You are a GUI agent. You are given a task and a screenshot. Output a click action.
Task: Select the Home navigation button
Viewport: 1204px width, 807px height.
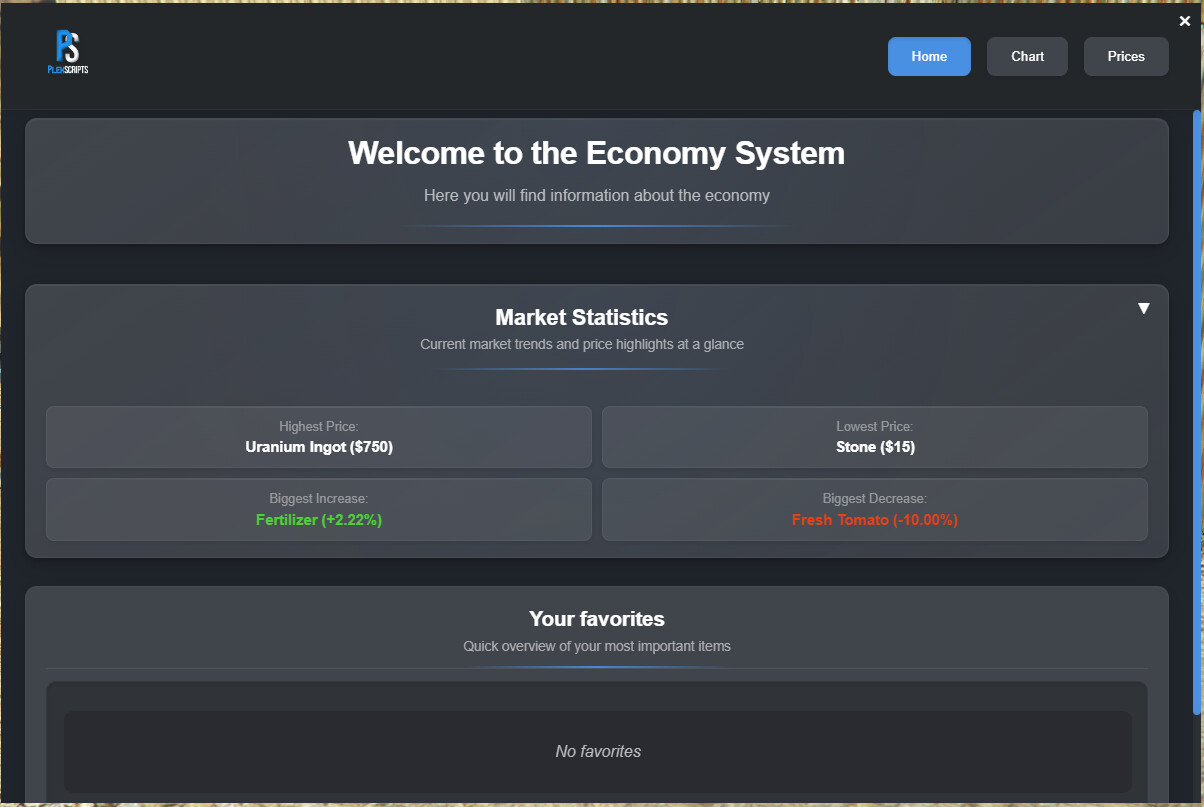tap(929, 56)
